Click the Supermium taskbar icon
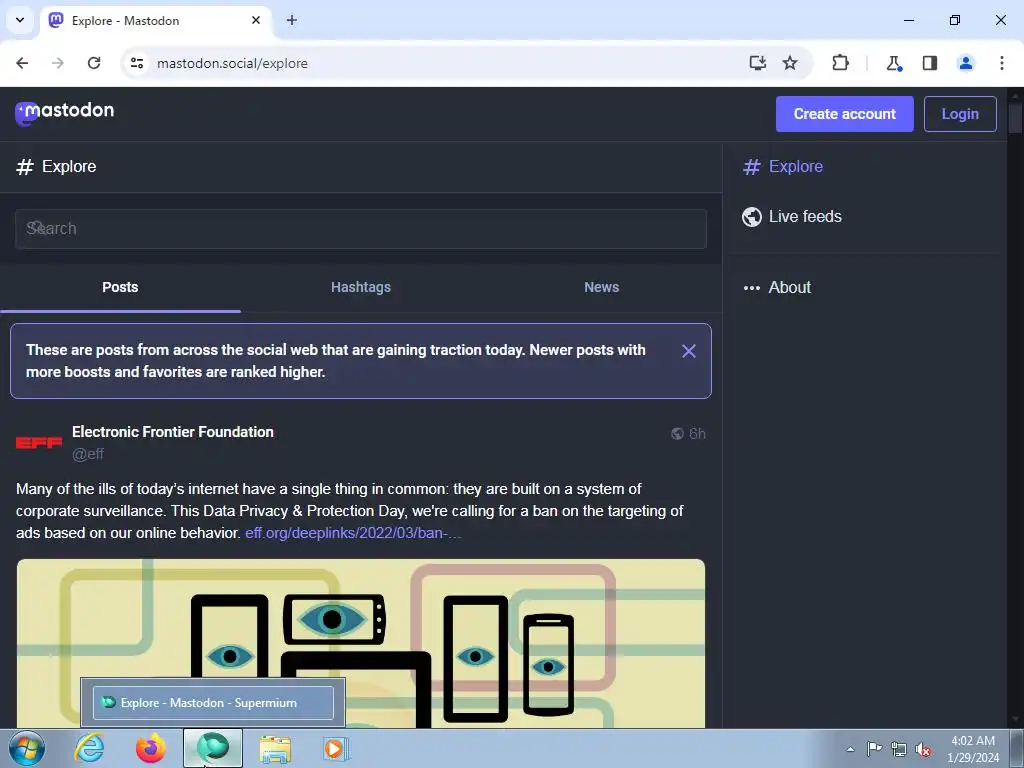This screenshot has height=768, width=1024. click(213, 748)
